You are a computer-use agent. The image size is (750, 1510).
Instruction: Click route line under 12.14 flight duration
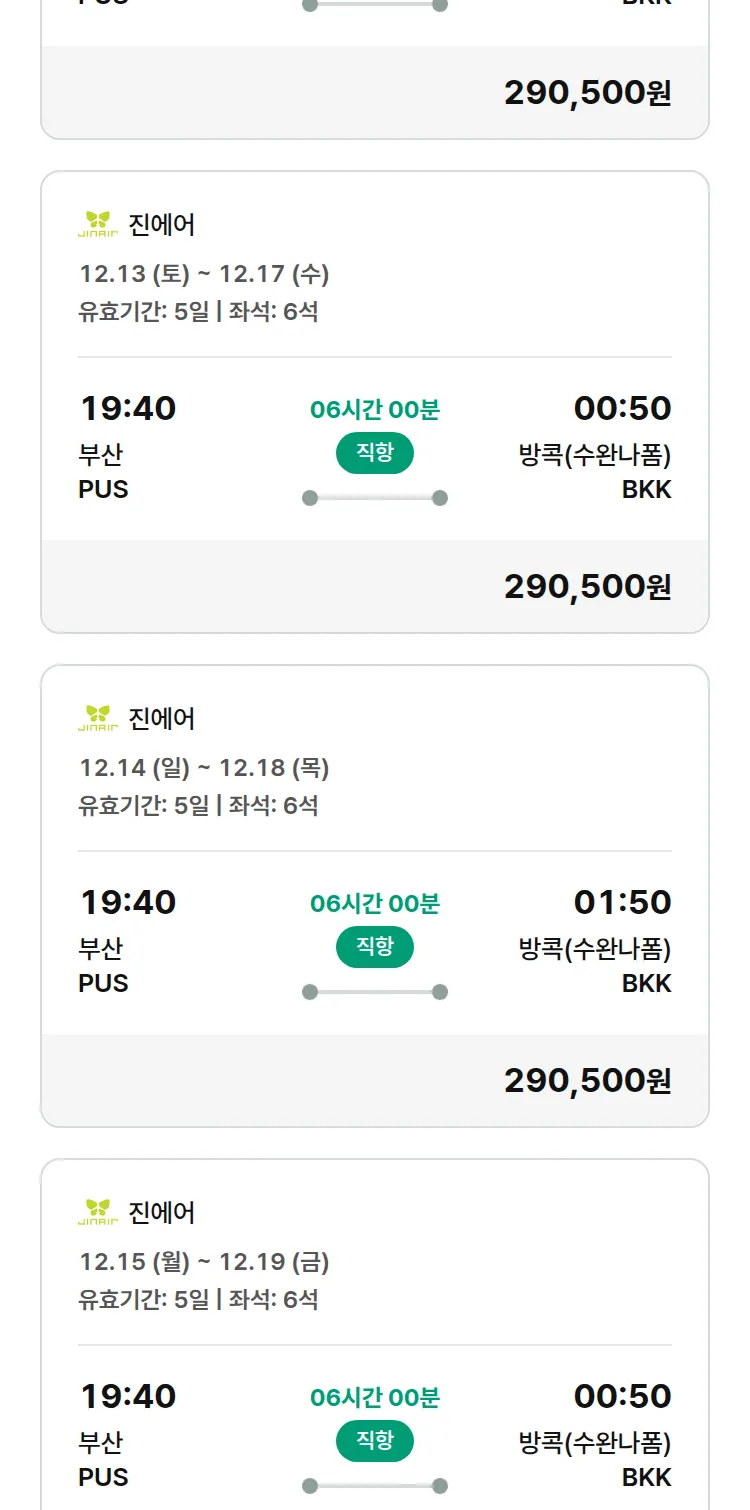374,992
